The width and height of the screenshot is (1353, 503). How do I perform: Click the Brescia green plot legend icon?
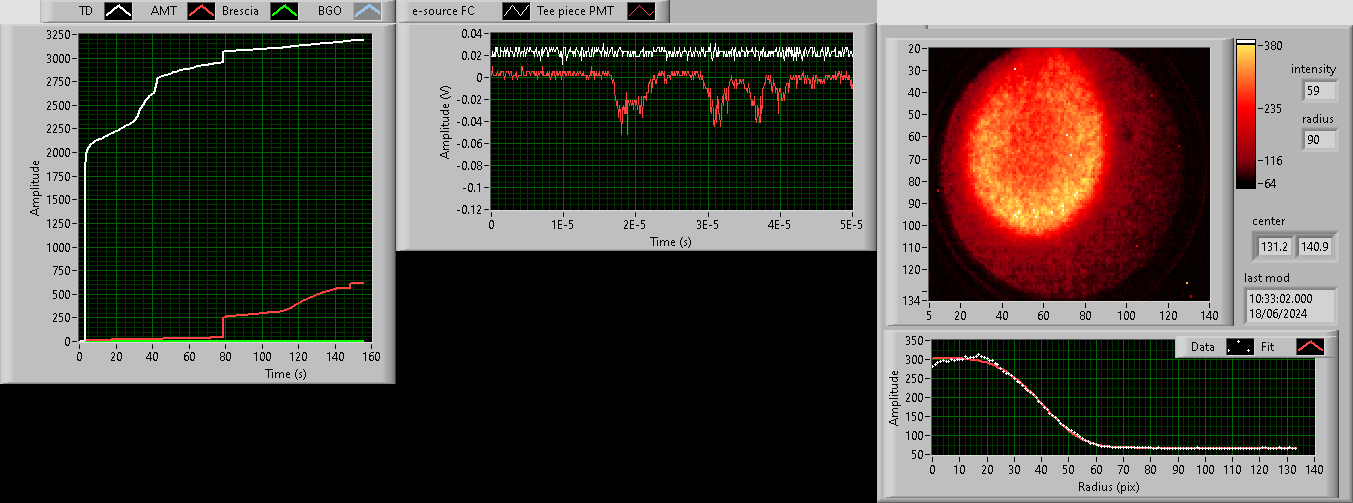(x=286, y=12)
